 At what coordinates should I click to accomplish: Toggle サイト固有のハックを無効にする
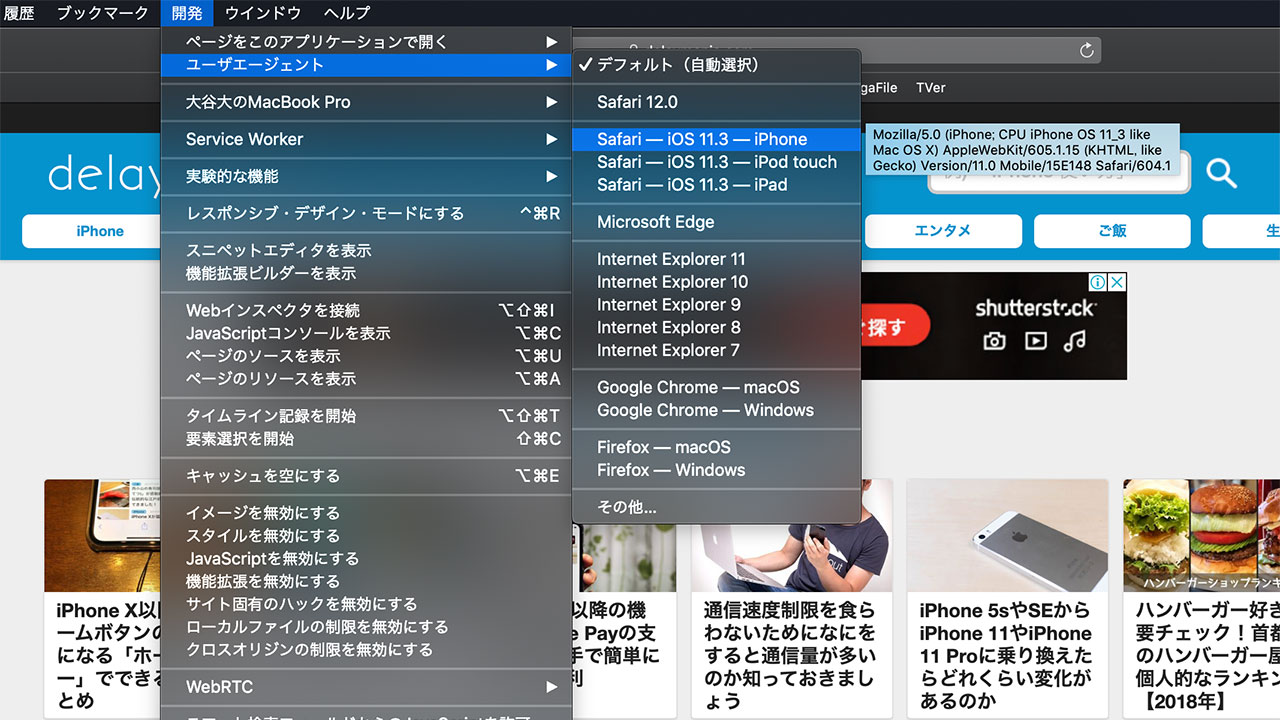pos(366,605)
